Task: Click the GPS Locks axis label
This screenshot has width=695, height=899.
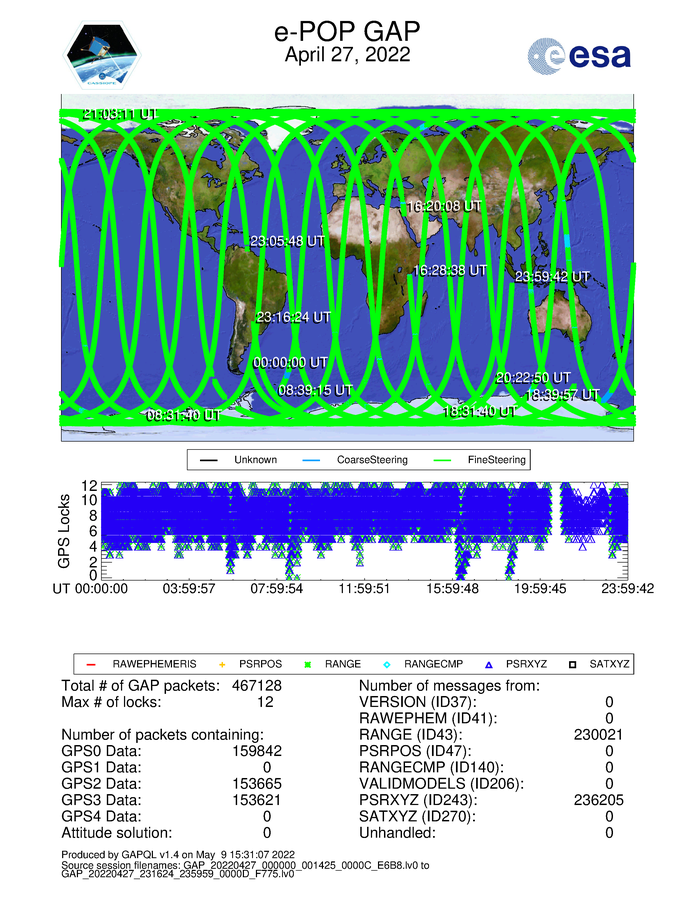Action: [x=66, y=530]
